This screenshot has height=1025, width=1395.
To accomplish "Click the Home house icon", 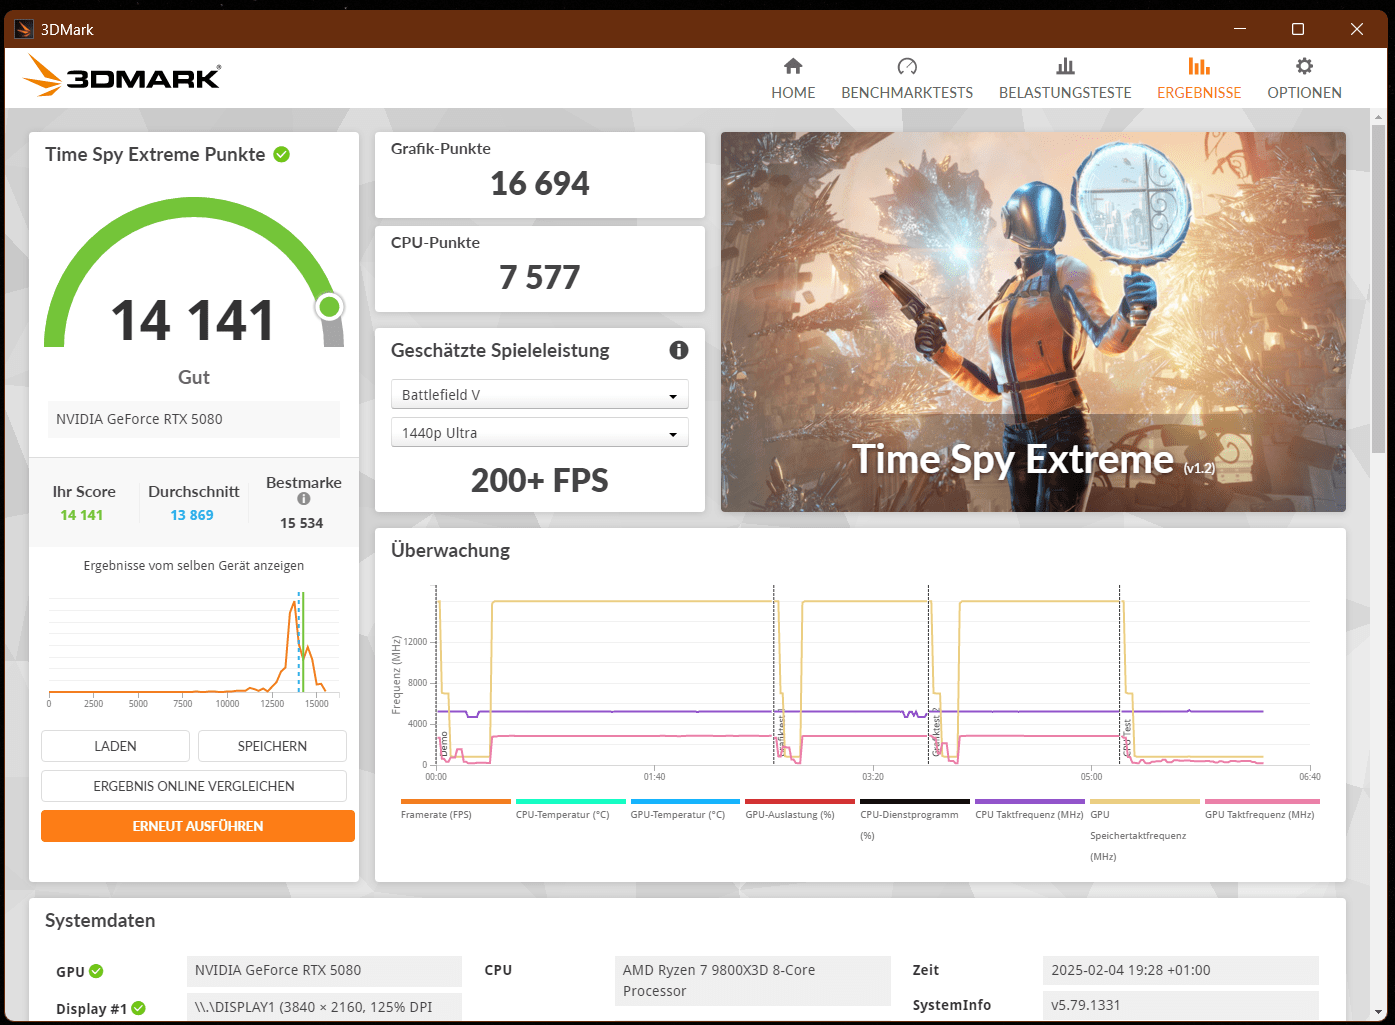I will 793,66.
